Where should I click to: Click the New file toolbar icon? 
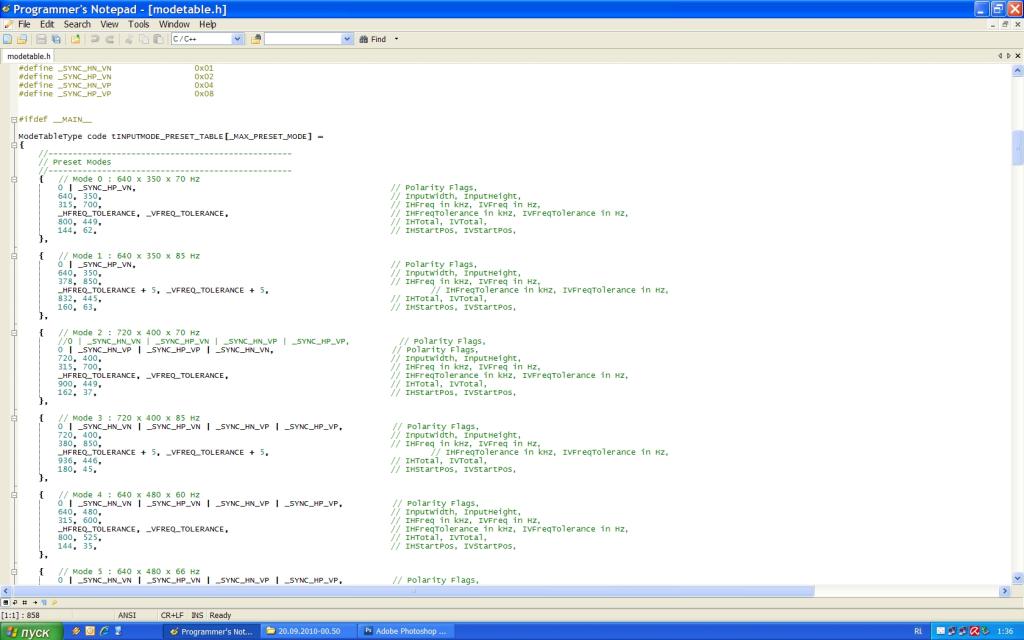[8, 39]
